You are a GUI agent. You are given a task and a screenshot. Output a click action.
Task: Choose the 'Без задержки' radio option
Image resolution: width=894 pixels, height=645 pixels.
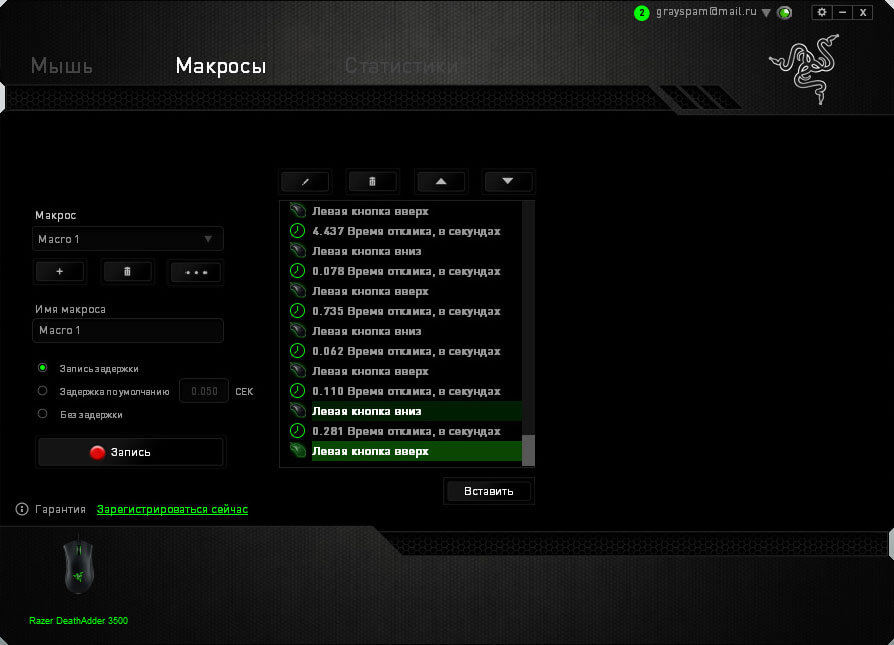(x=42, y=413)
